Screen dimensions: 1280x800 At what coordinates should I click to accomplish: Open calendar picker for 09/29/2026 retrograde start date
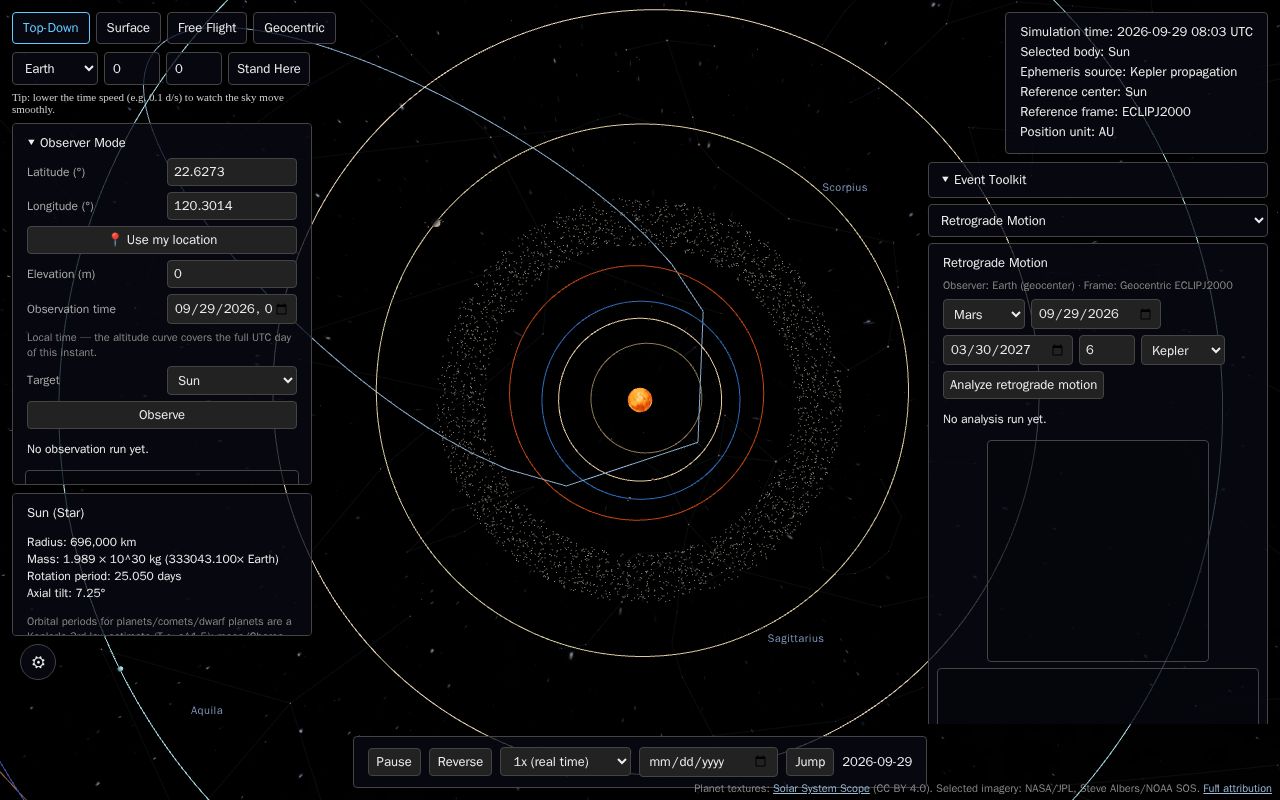point(1146,314)
